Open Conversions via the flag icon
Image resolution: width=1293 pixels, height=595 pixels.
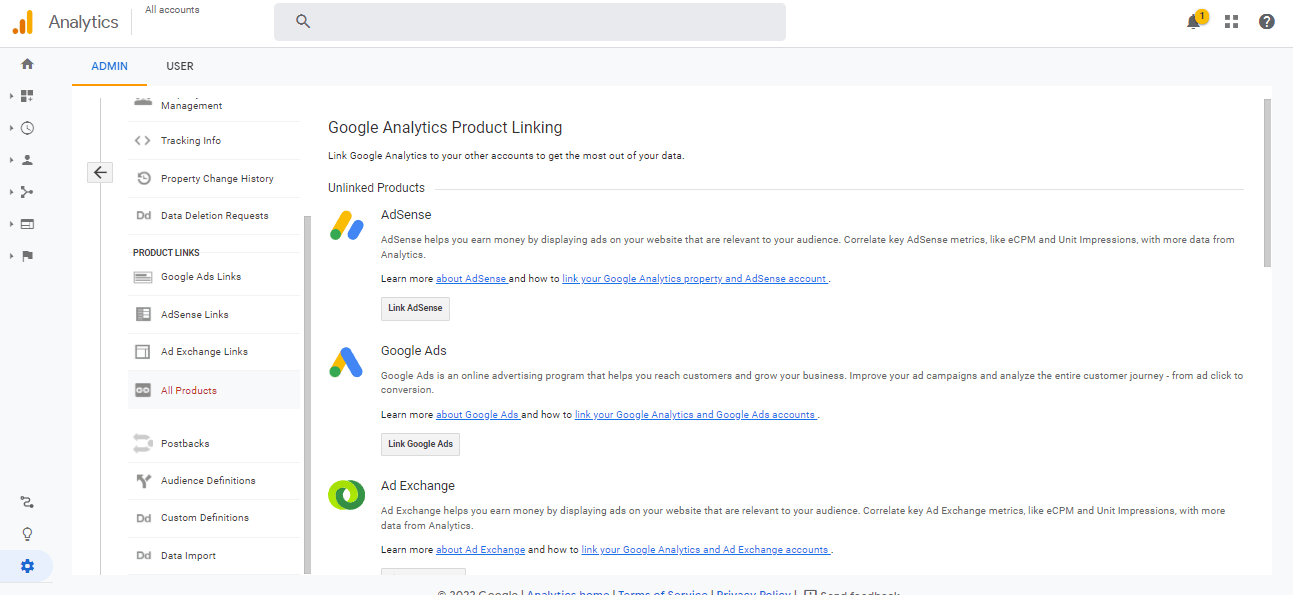click(27, 256)
